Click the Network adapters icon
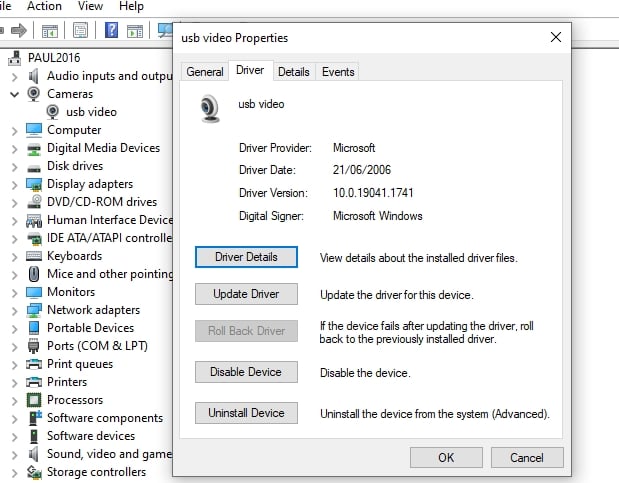Screen dimensions: 619x483 (x=34, y=310)
